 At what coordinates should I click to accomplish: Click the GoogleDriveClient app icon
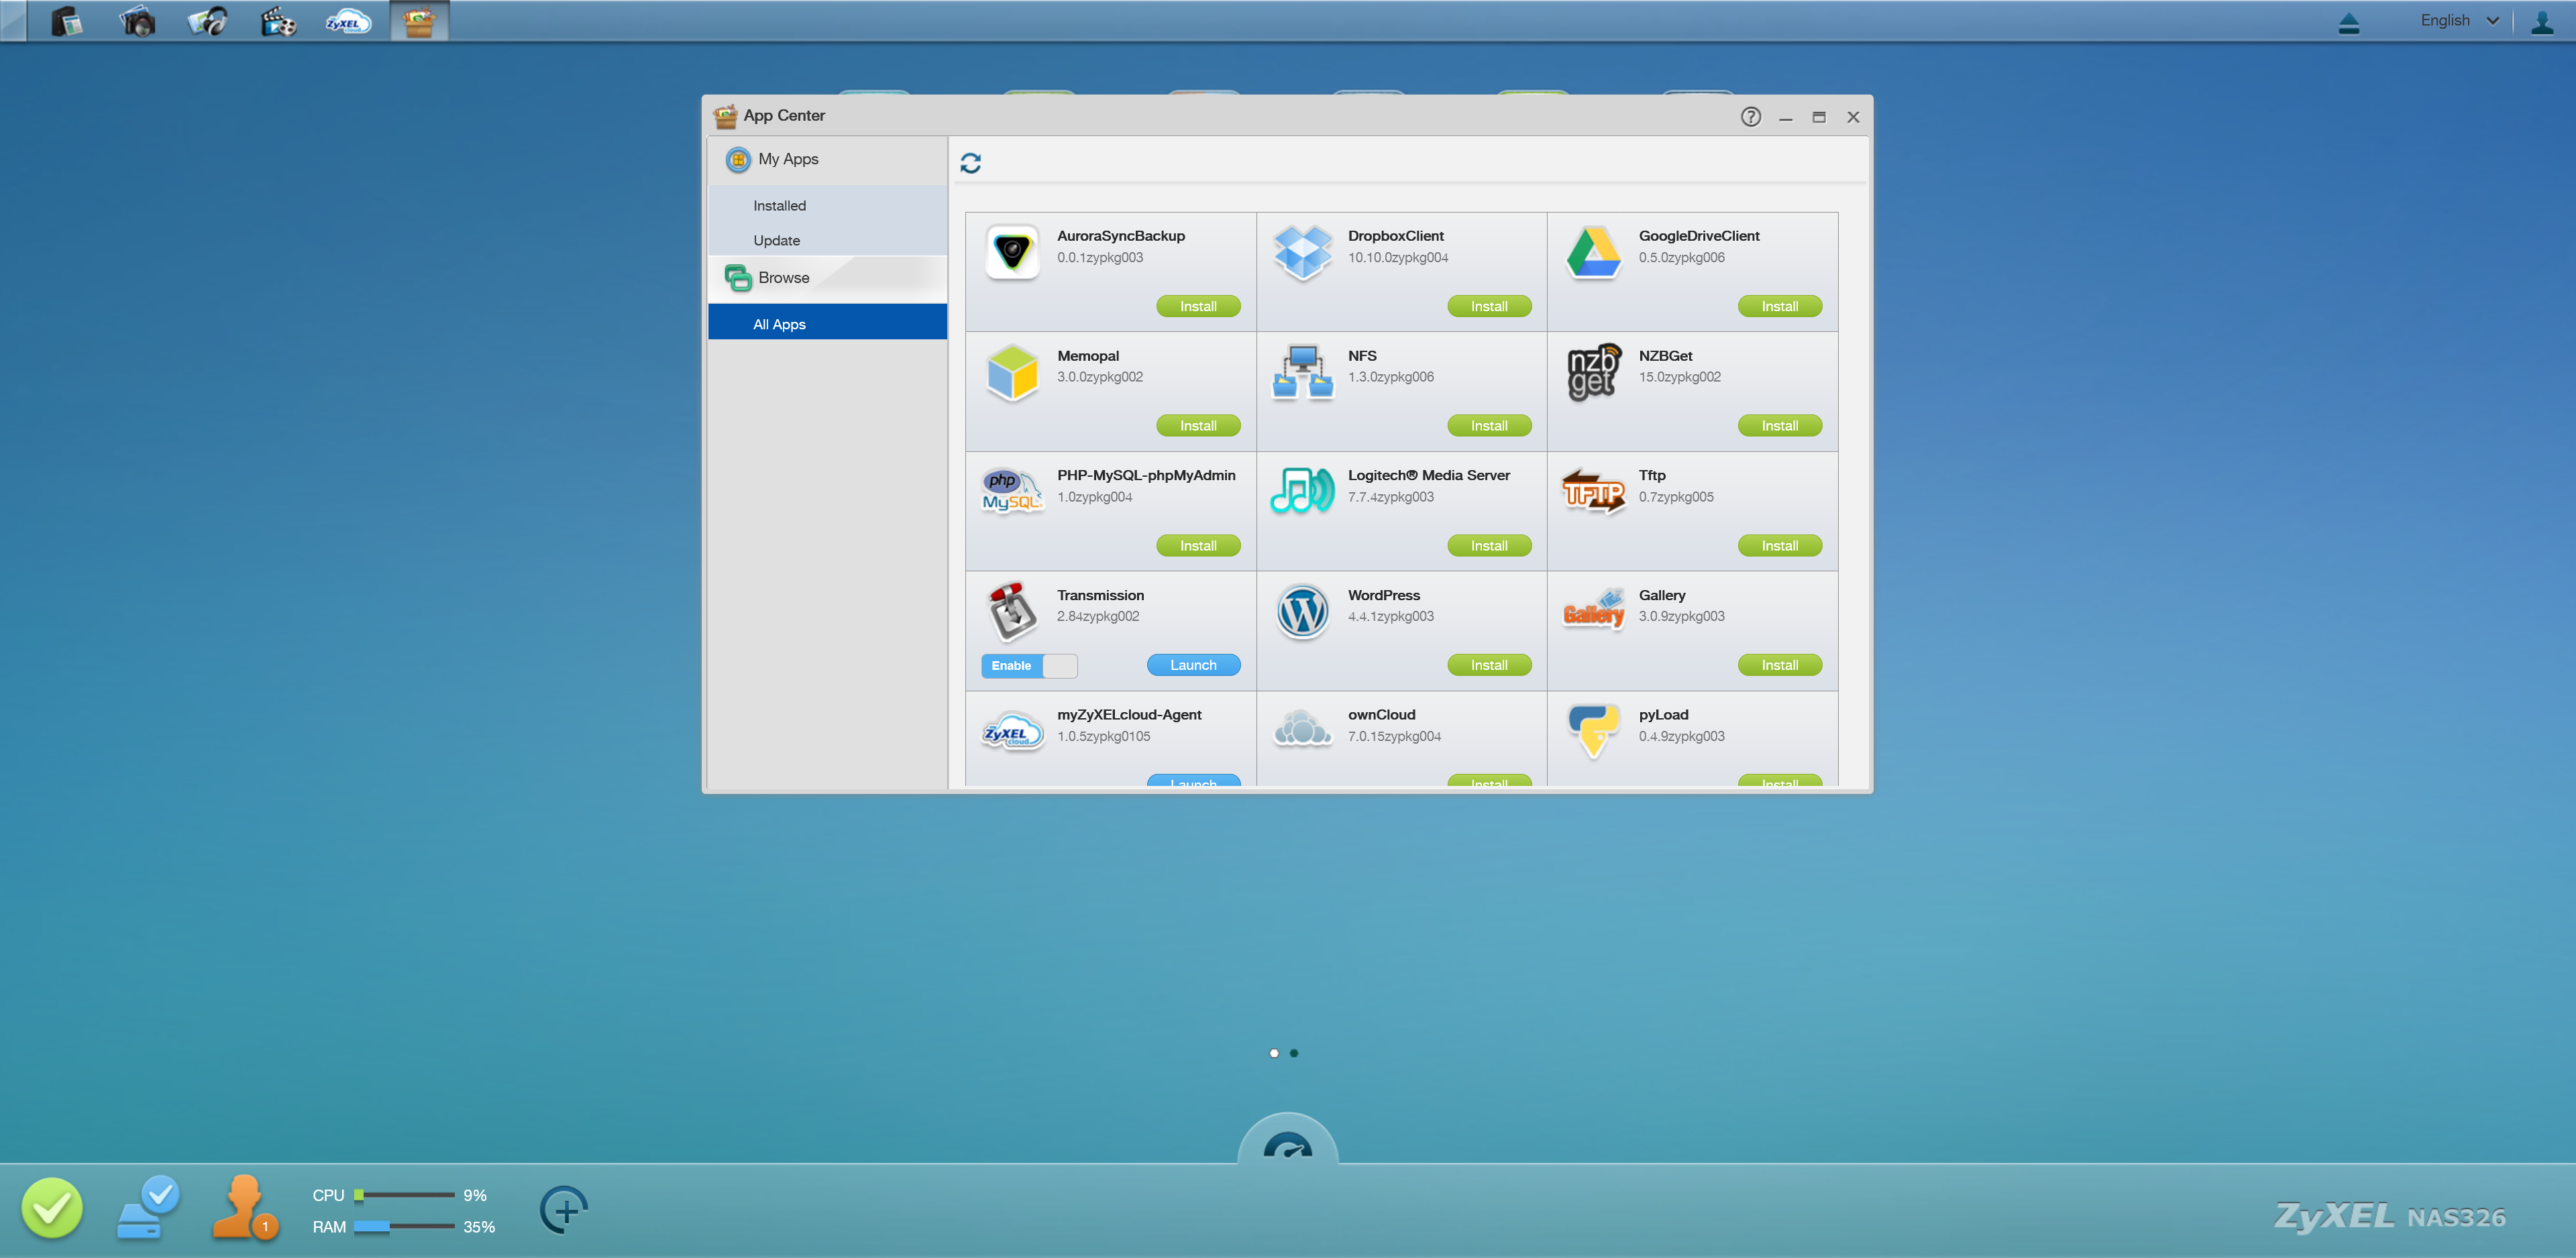[x=1593, y=252]
